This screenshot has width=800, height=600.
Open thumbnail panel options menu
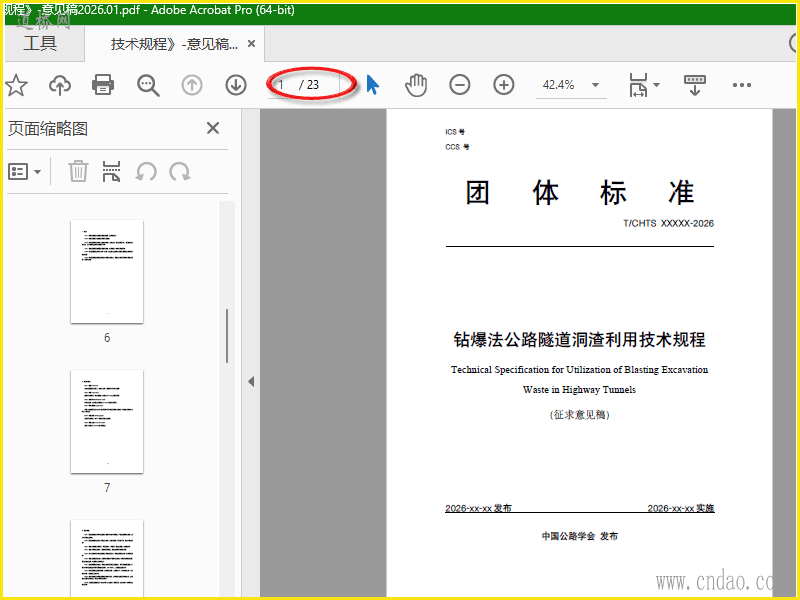point(24,171)
